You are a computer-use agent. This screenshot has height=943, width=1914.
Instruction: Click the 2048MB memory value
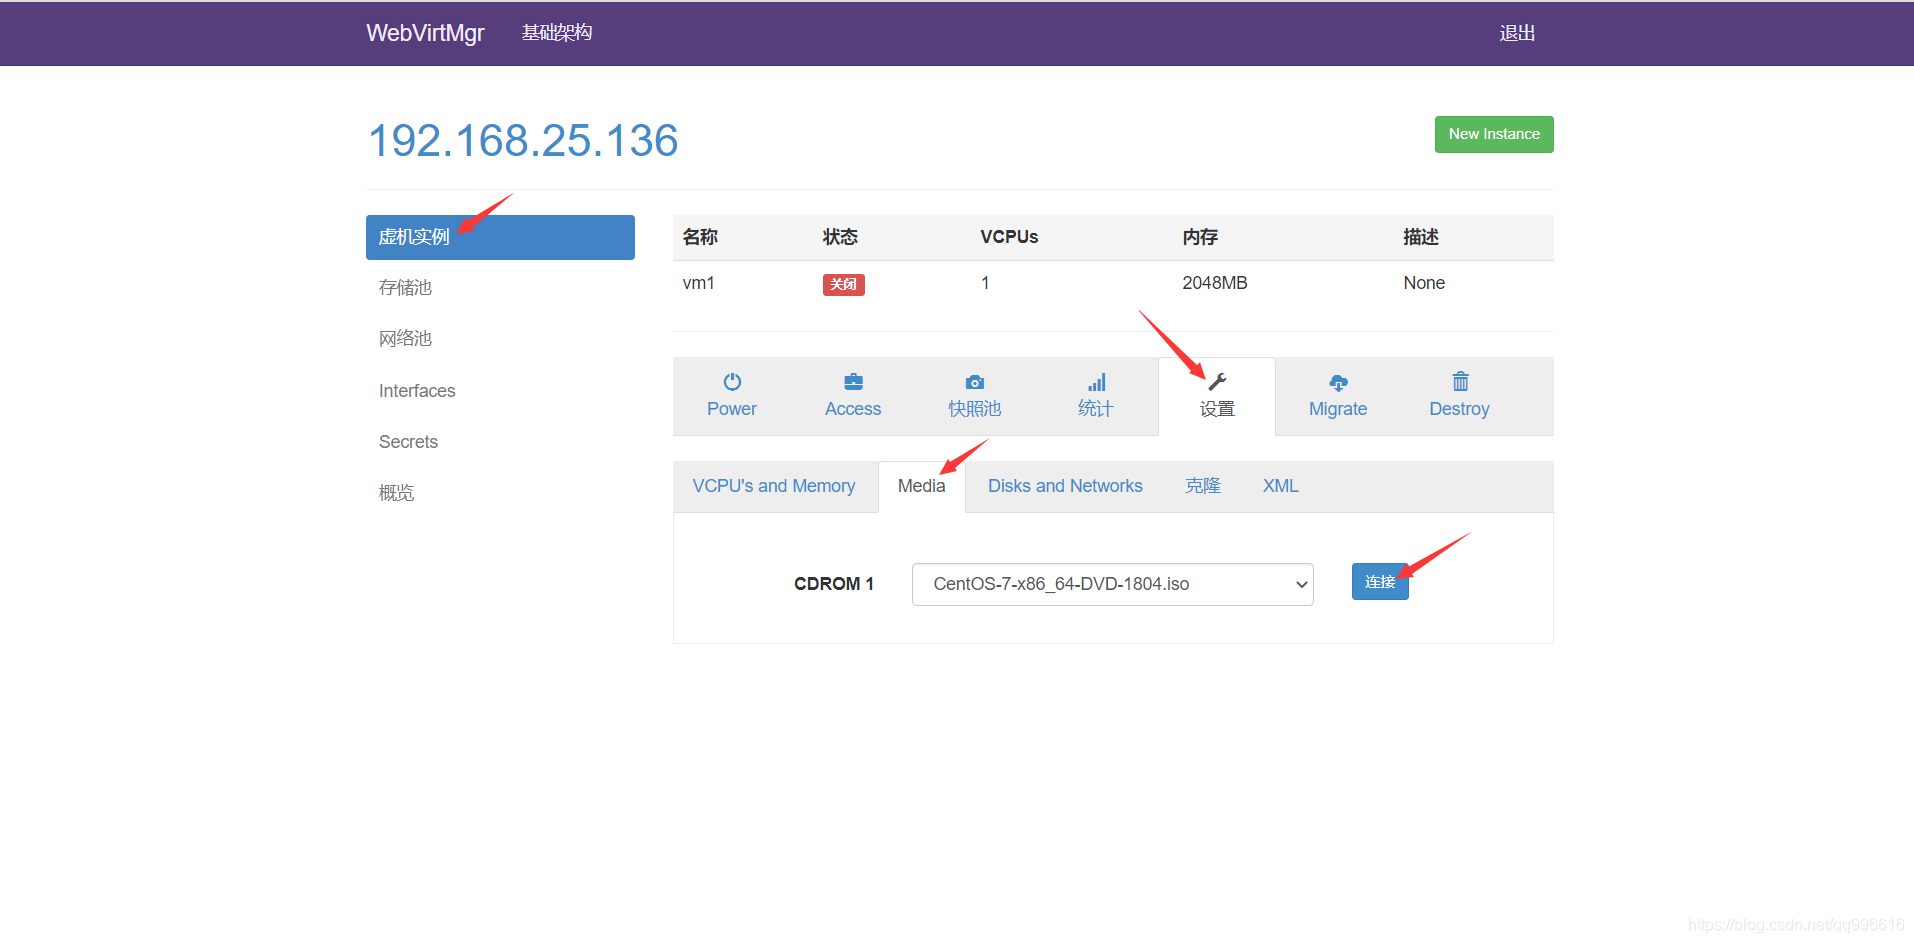coord(1215,283)
